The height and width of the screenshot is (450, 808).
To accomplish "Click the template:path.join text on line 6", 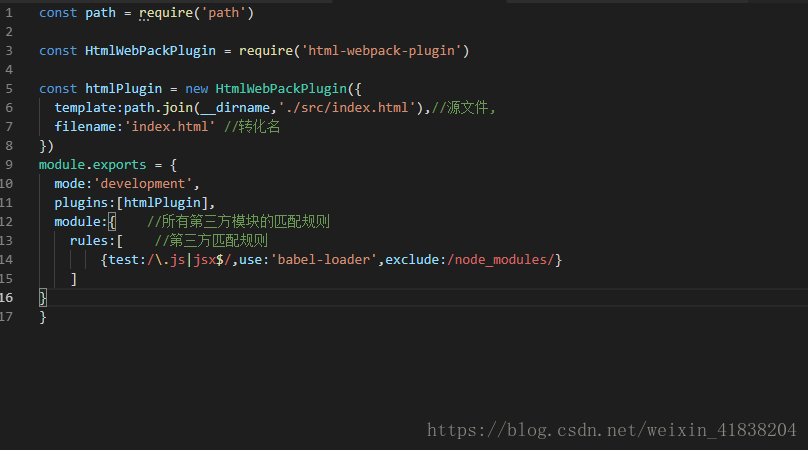I will 124,108.
